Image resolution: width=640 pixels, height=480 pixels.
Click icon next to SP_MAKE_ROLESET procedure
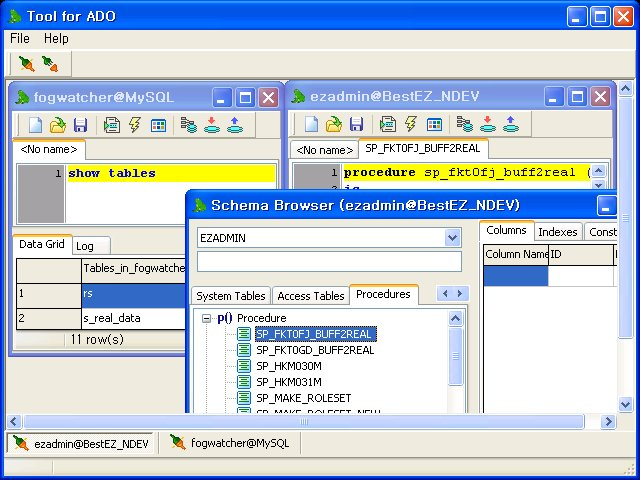pos(244,398)
